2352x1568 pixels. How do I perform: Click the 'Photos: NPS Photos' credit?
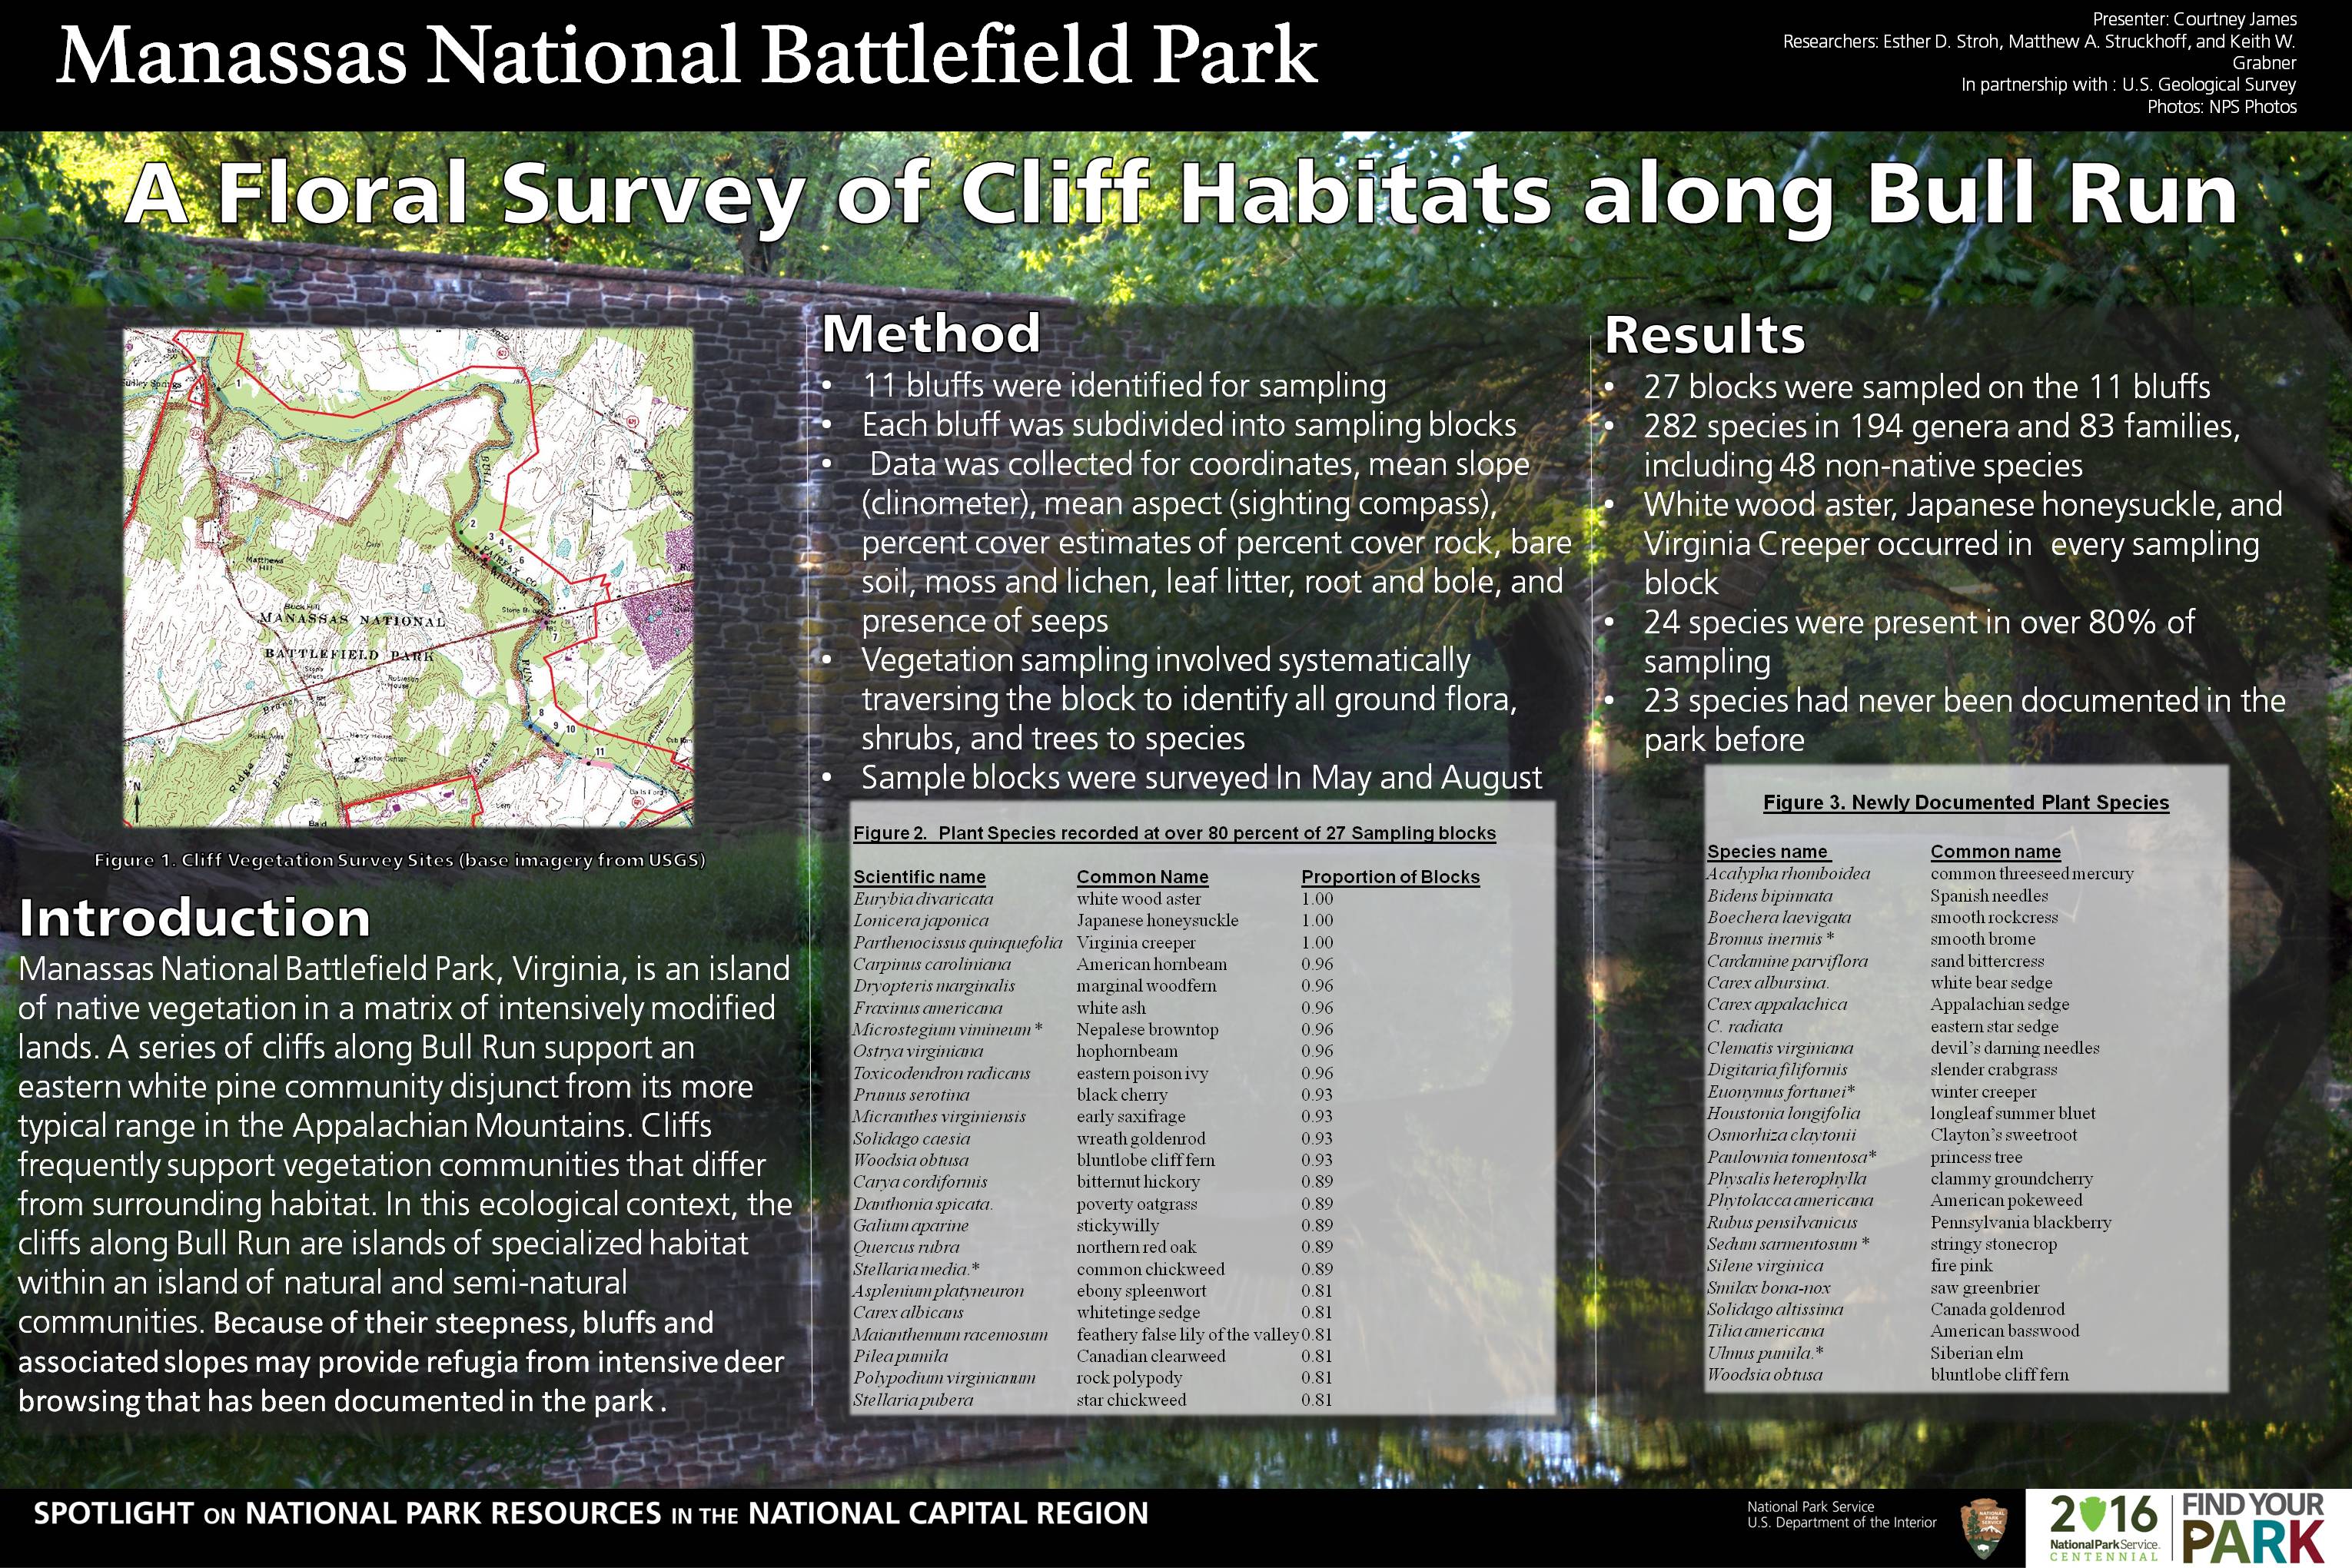2222,107
